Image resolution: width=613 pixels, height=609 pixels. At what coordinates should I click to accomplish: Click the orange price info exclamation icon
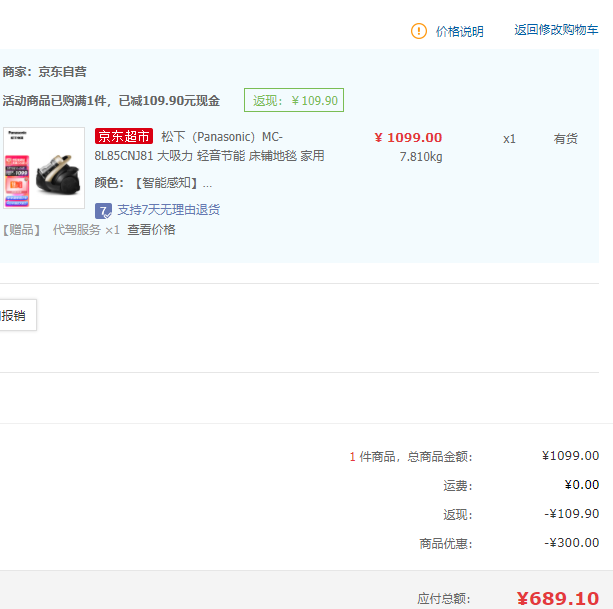(419, 31)
